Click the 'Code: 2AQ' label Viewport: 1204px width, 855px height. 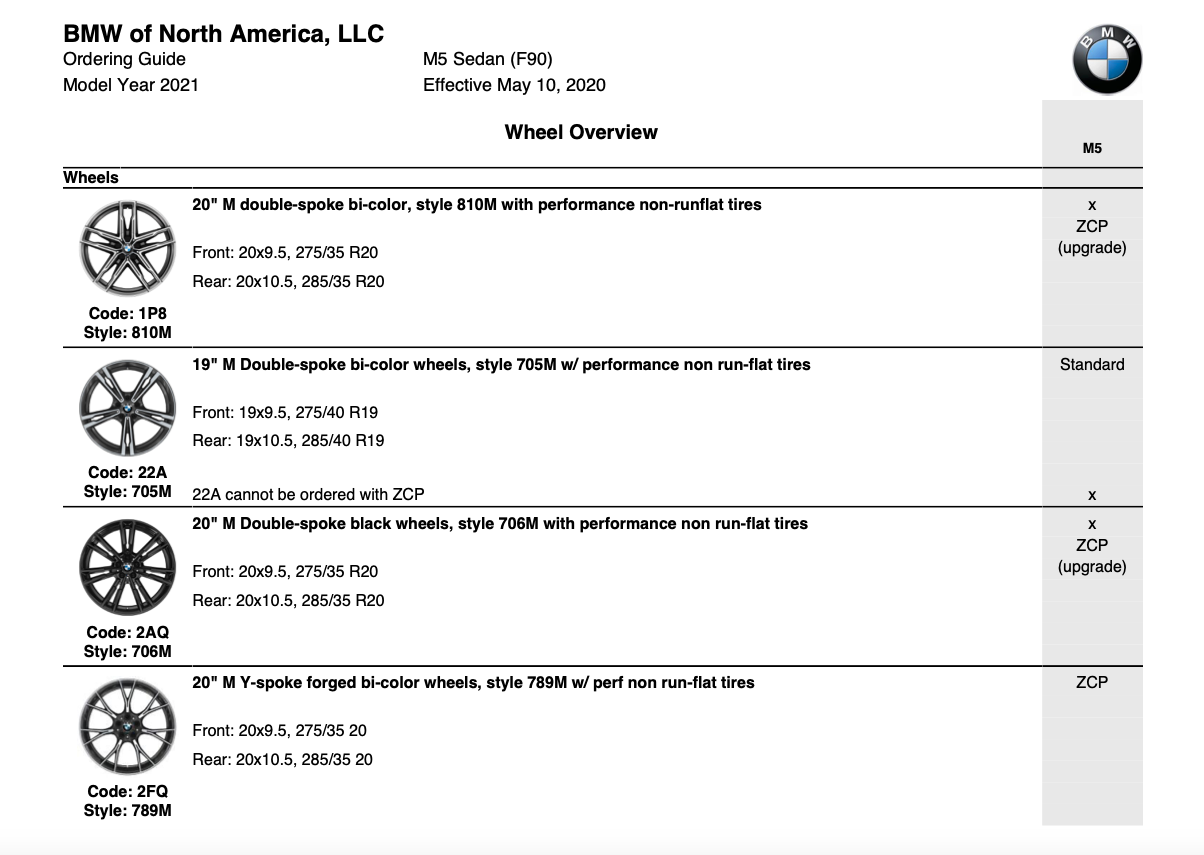tap(127, 631)
